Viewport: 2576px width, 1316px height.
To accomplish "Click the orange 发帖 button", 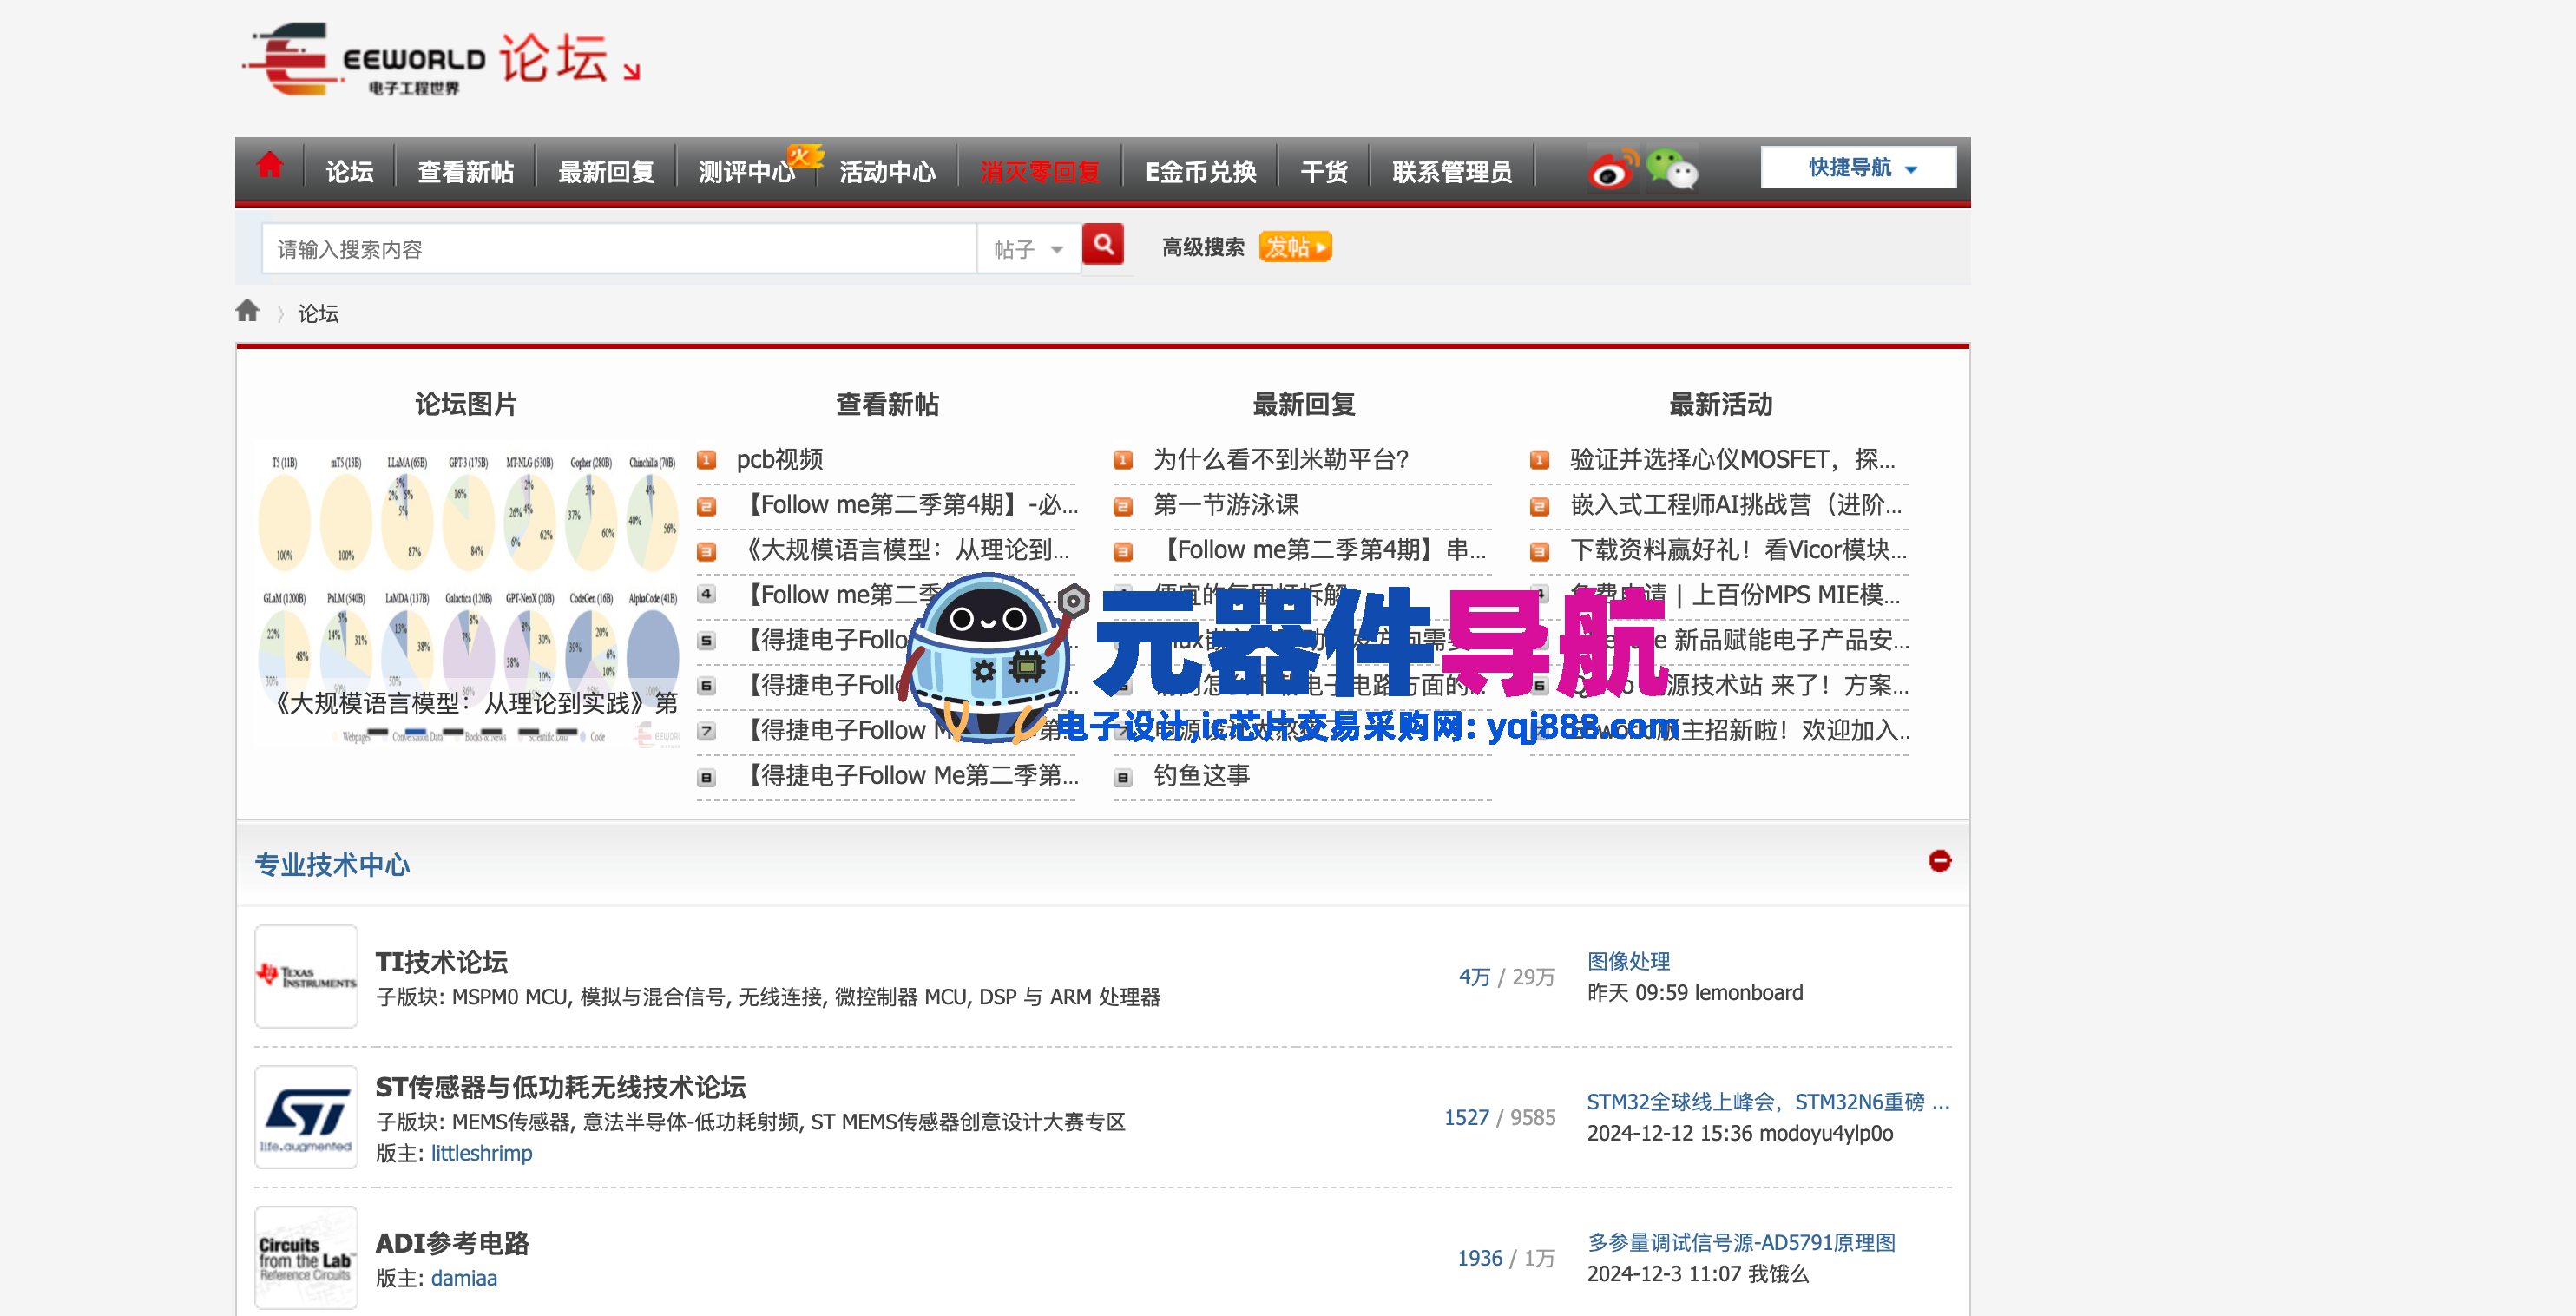I will coord(1294,247).
